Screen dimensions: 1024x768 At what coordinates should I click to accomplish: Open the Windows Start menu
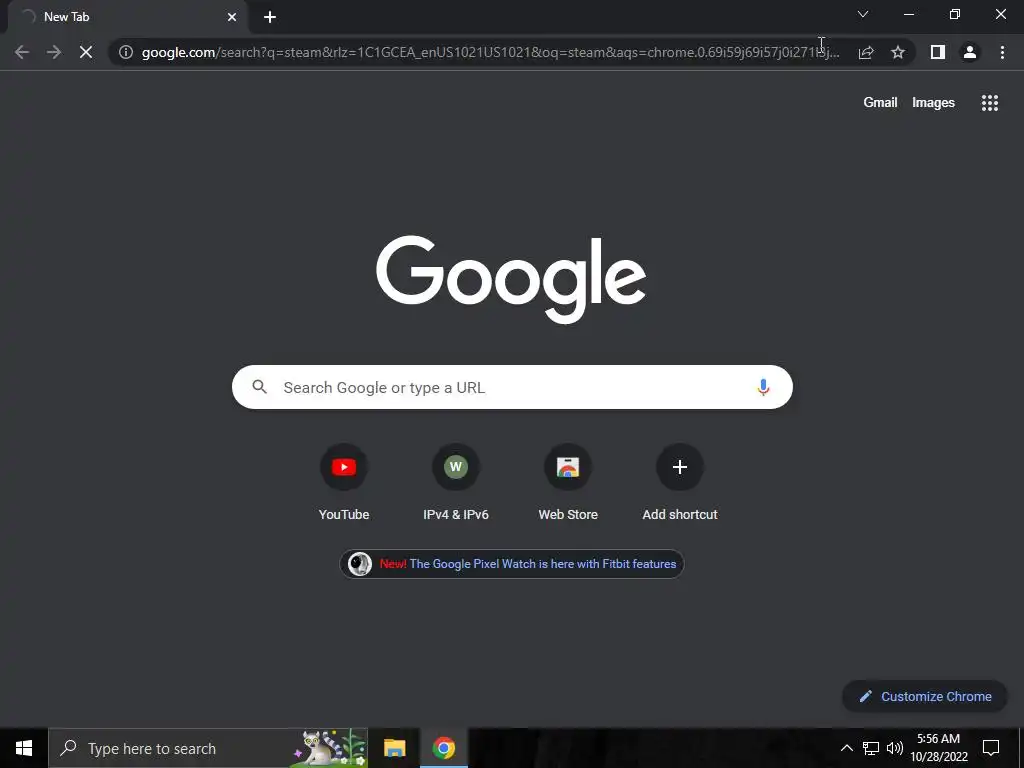pyautogui.click(x=24, y=748)
